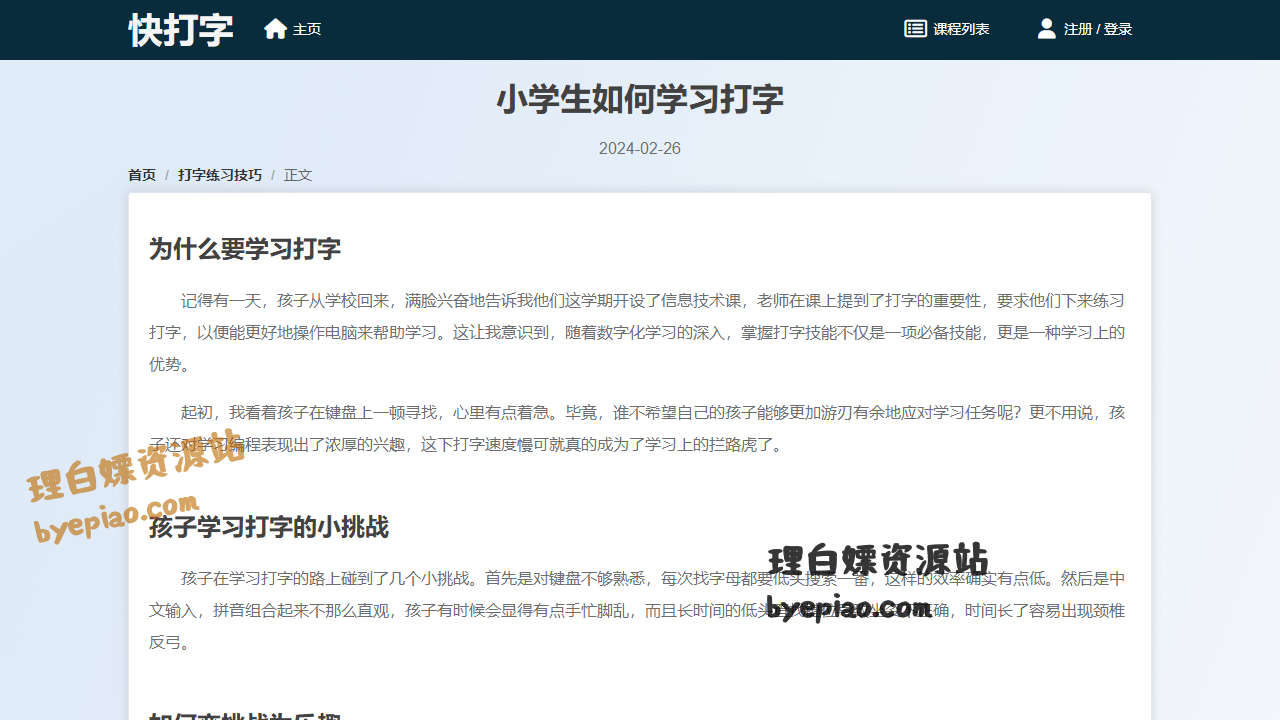Click the home icon in the navbar

(x=275, y=28)
